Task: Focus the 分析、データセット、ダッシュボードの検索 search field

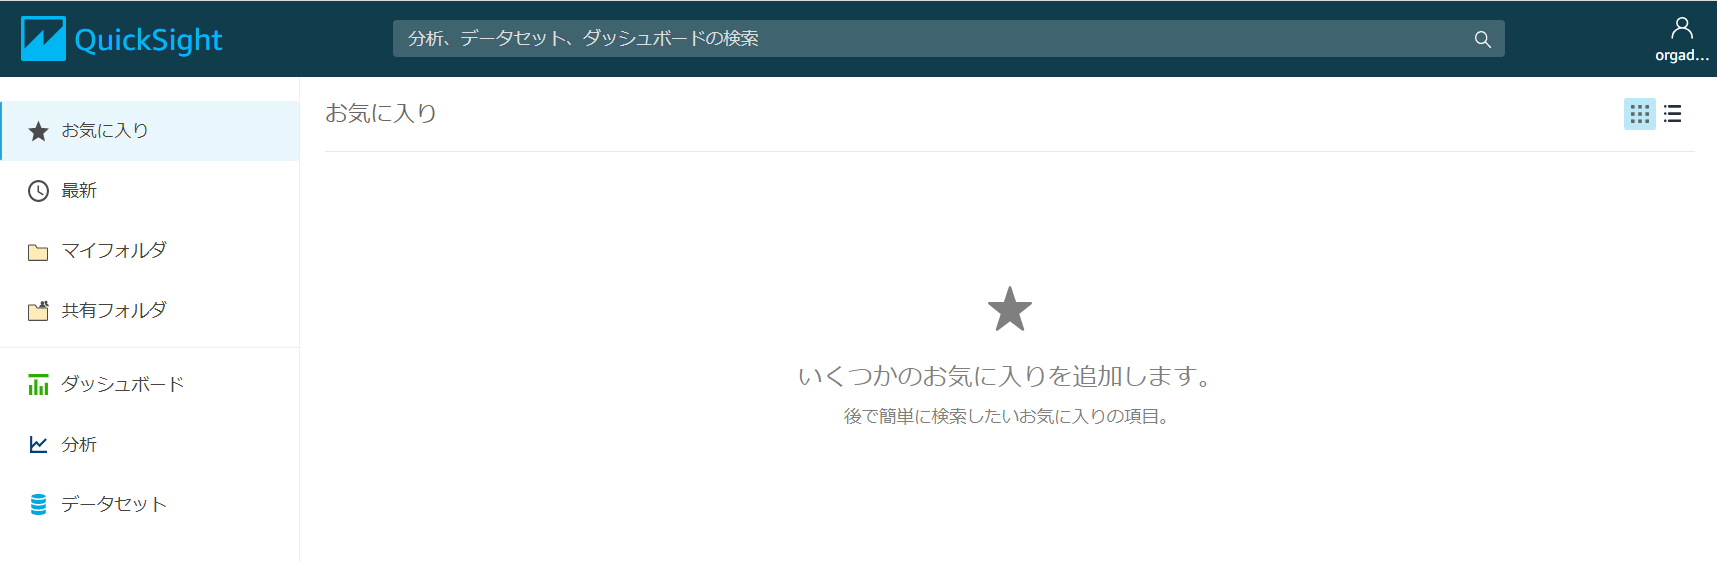Action: (x=948, y=39)
